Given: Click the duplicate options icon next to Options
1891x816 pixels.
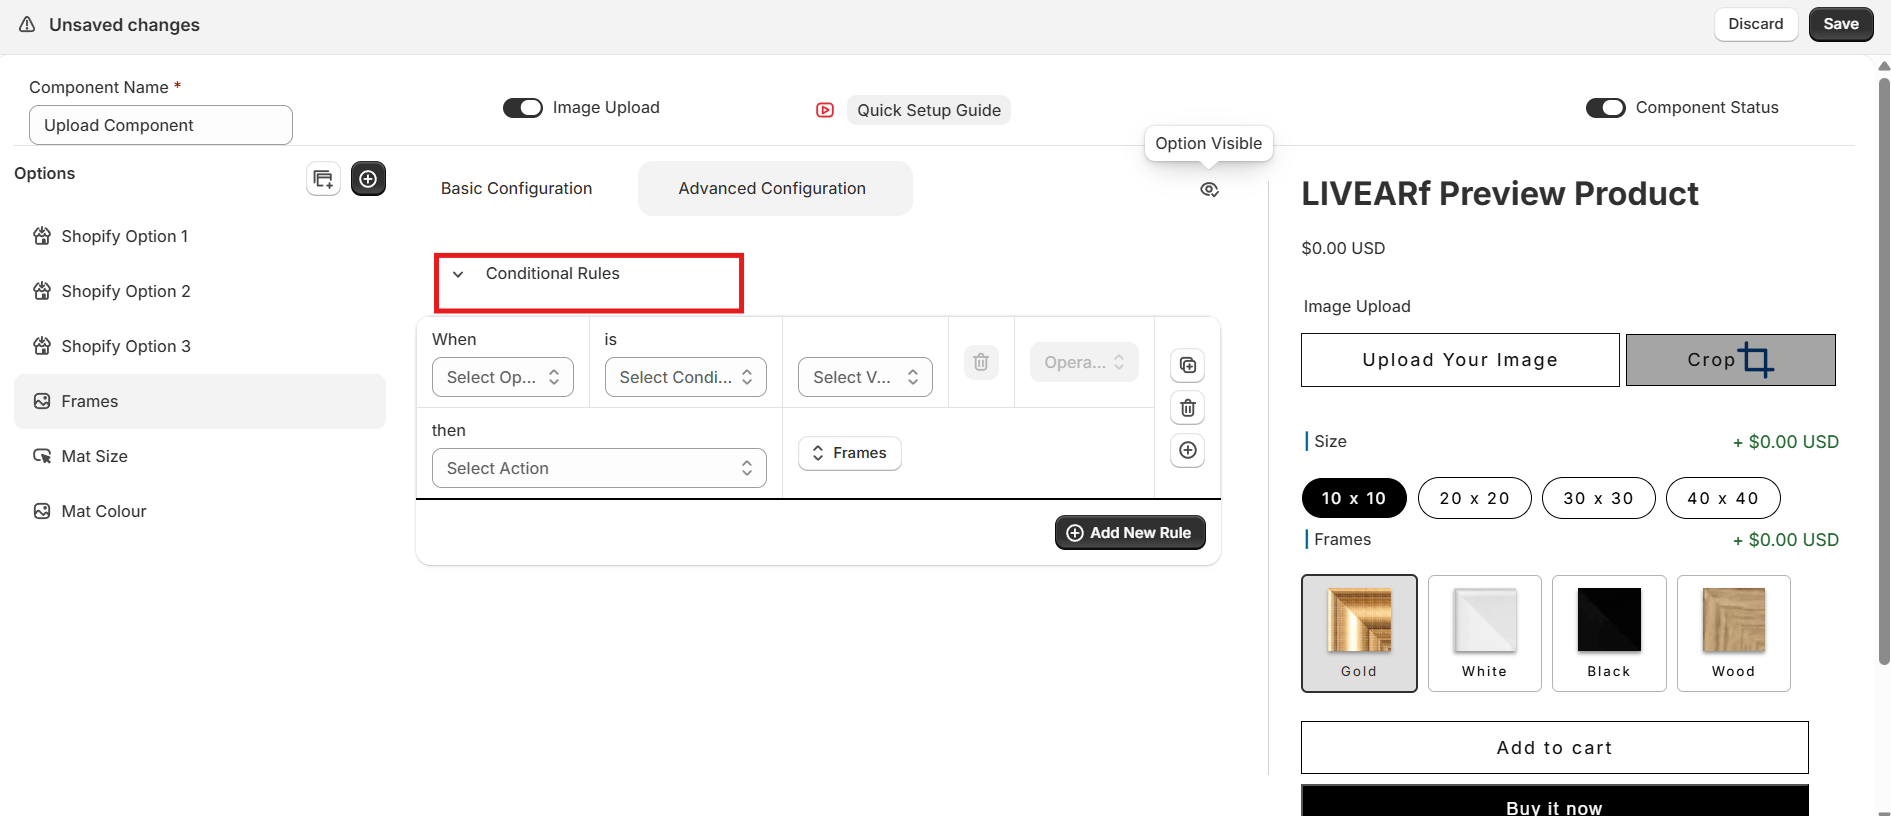Looking at the screenshot, I should tap(323, 179).
